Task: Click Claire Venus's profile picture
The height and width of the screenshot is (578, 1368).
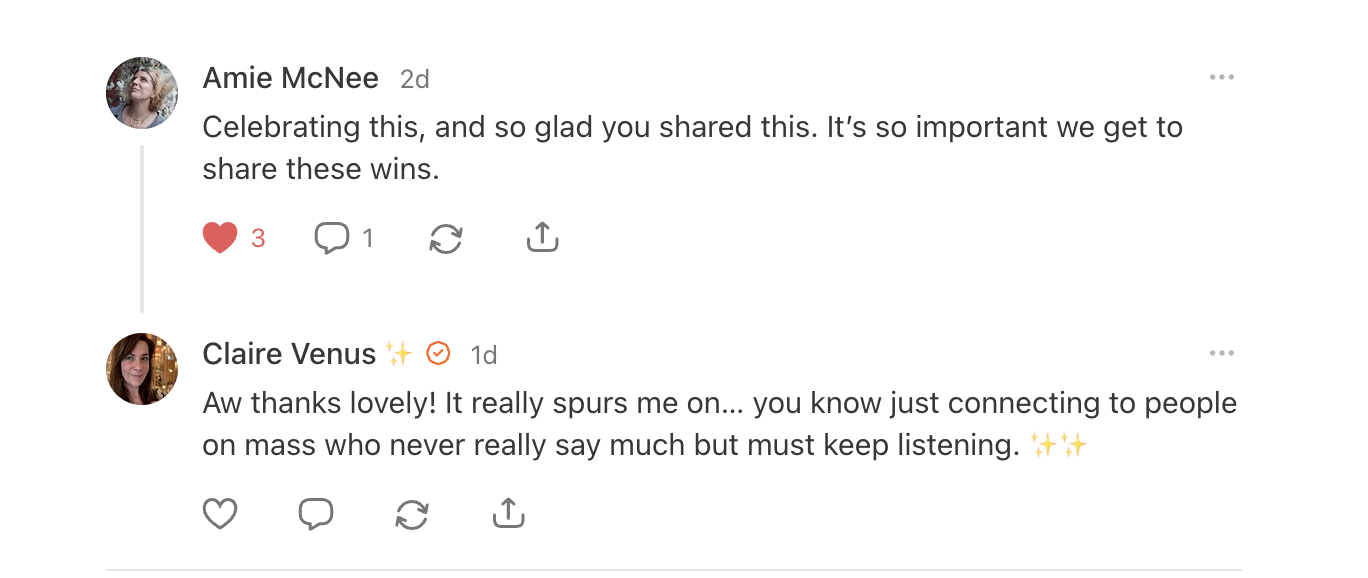Action: pyautogui.click(x=142, y=369)
